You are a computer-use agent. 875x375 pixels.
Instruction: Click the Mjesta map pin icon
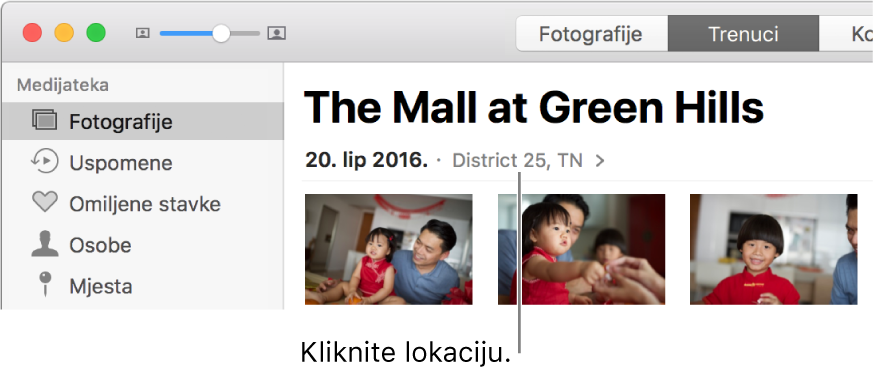tap(45, 285)
